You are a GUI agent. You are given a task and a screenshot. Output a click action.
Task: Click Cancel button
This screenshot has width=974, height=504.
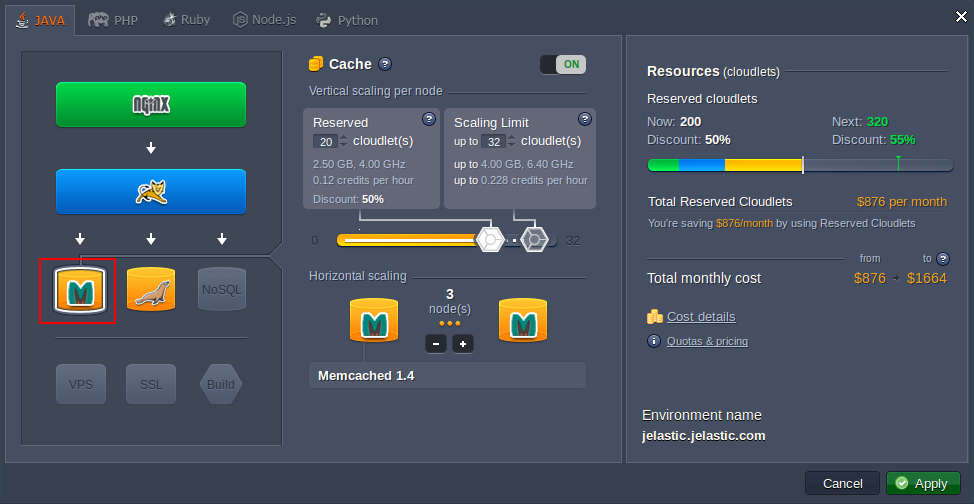pos(842,483)
